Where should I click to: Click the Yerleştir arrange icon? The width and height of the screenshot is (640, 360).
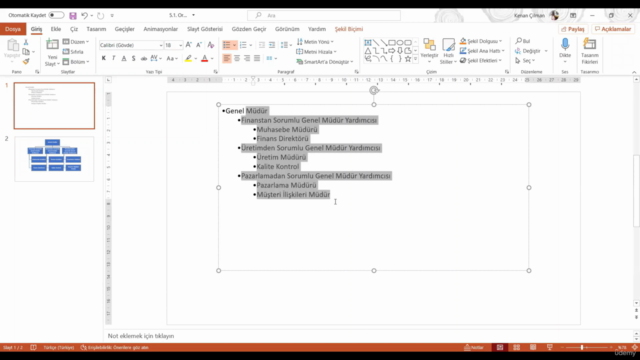(429, 44)
